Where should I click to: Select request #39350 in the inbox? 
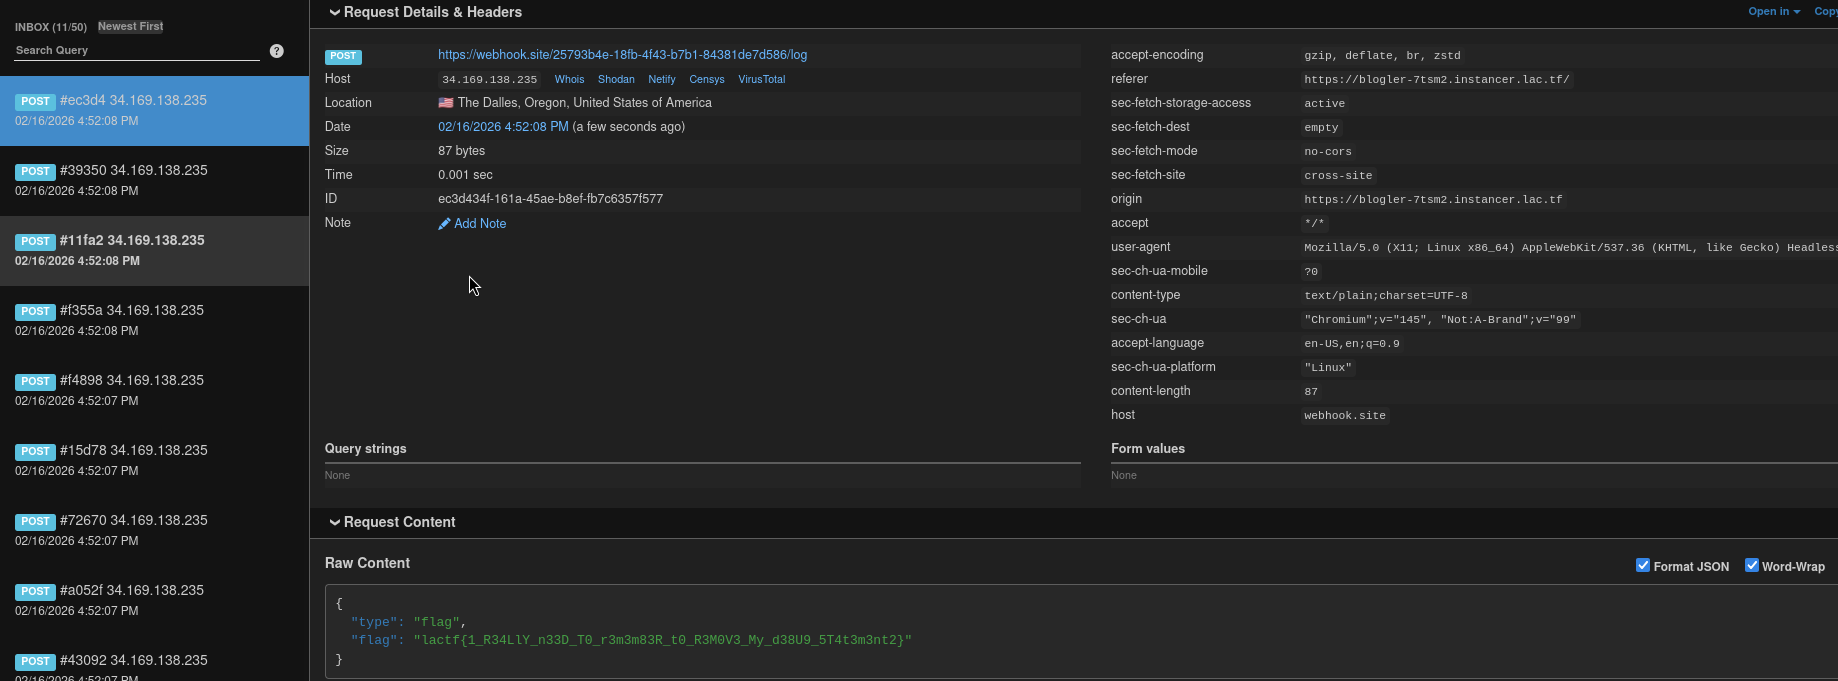pos(154,181)
